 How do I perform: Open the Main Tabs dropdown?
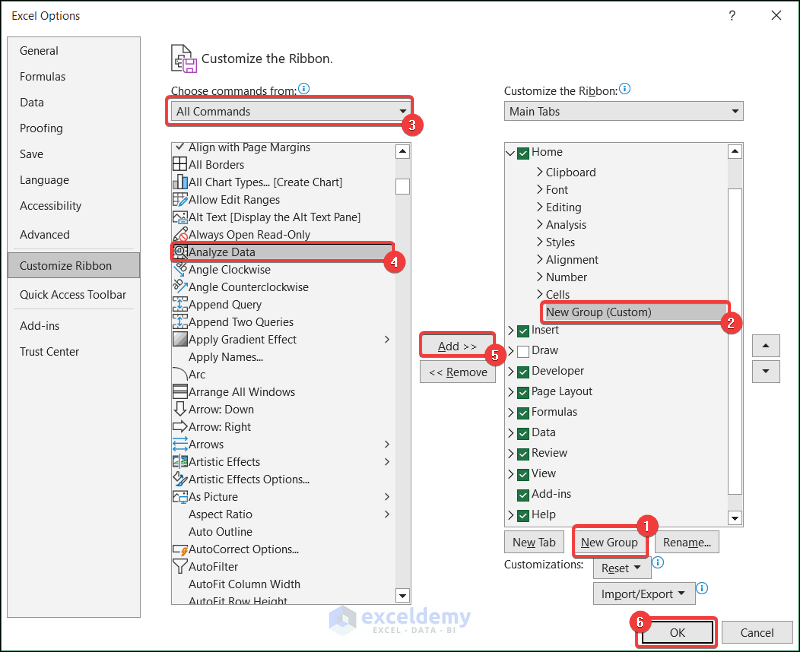[x=623, y=111]
